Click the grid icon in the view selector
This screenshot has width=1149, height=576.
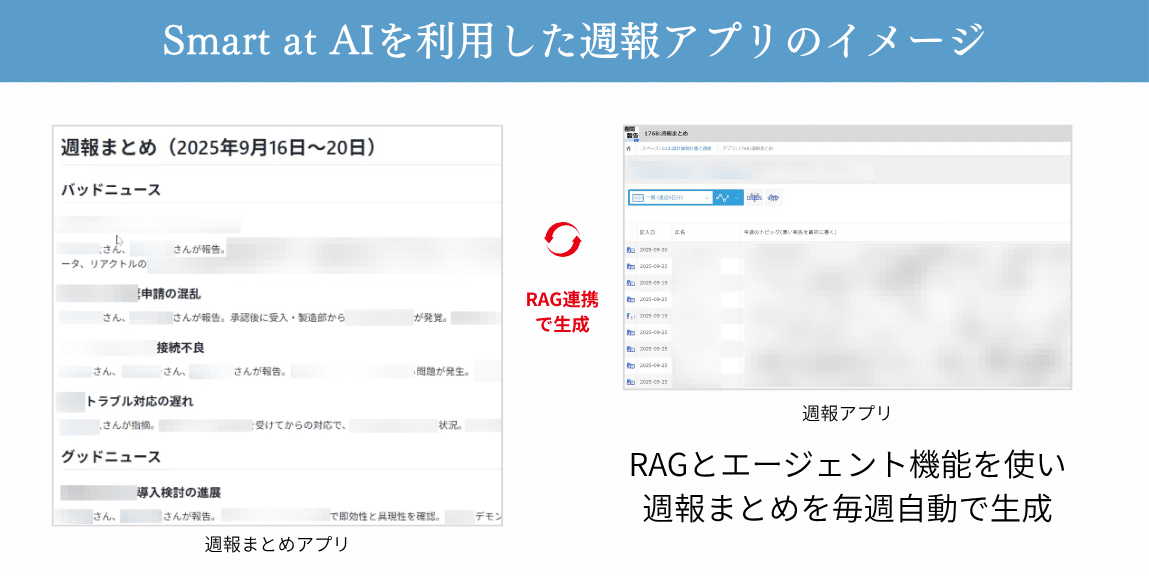click(637, 198)
